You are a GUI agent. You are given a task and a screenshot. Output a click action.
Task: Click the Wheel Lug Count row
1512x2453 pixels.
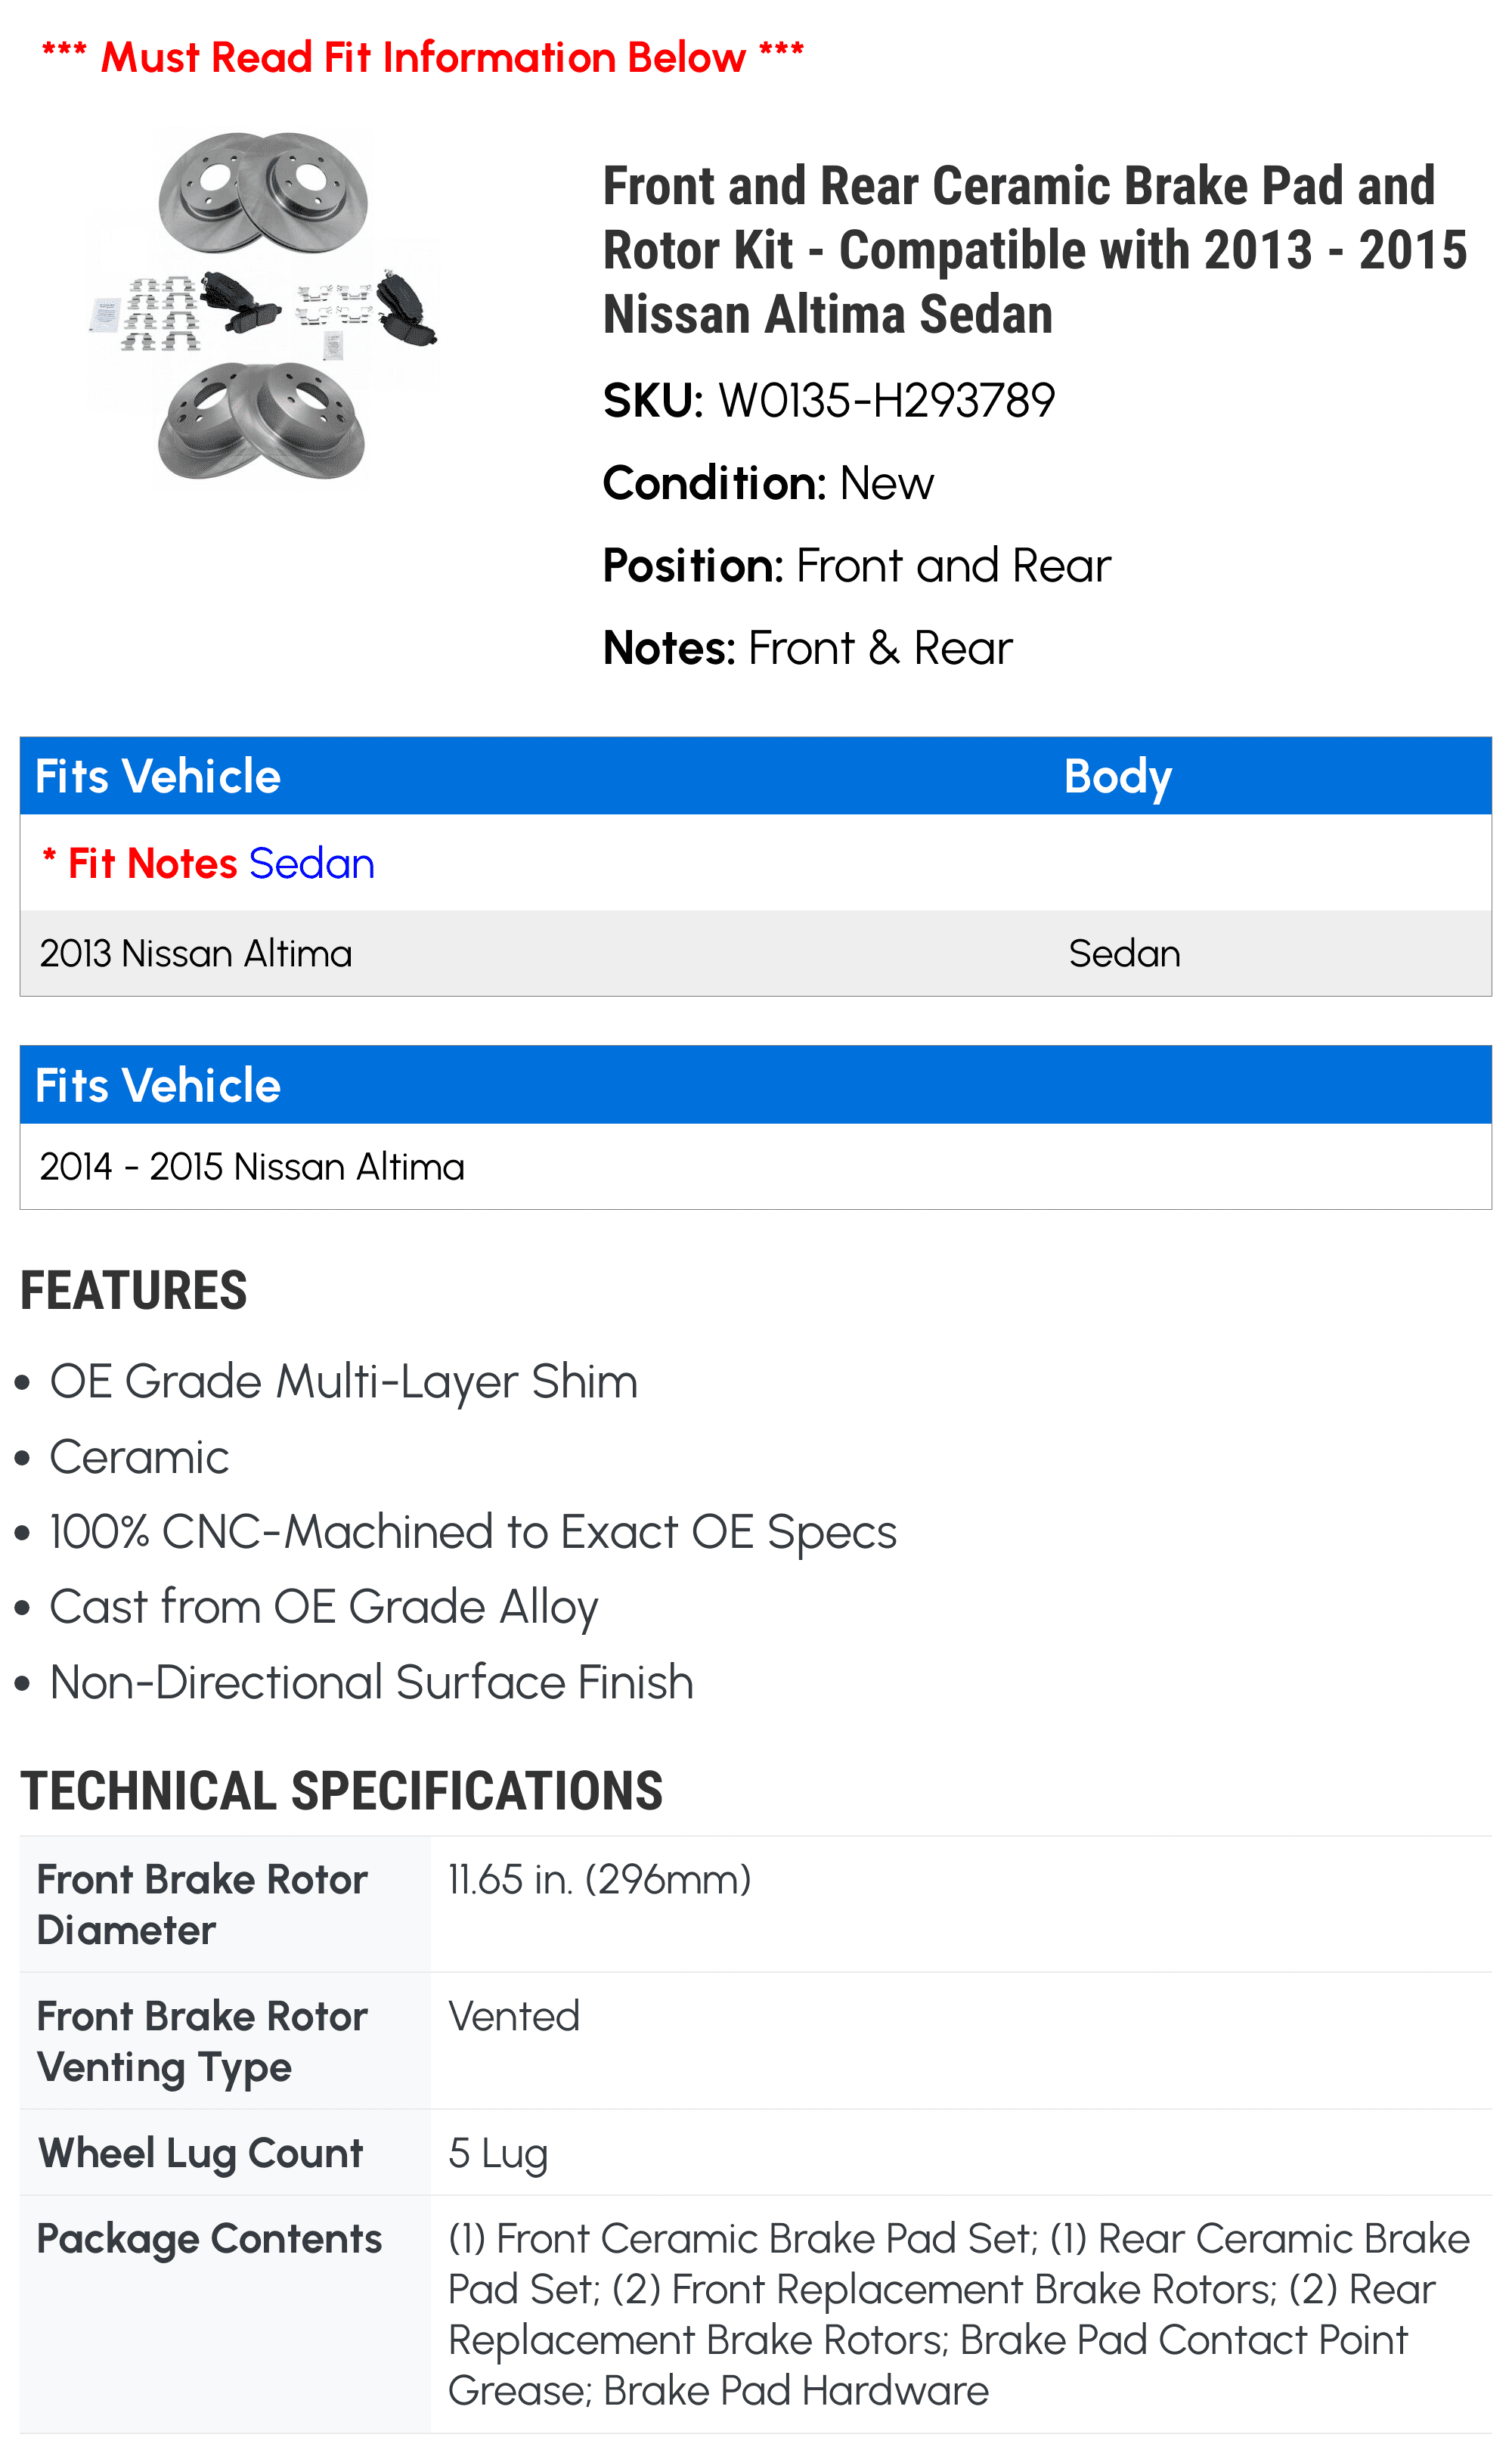pos(756,2152)
